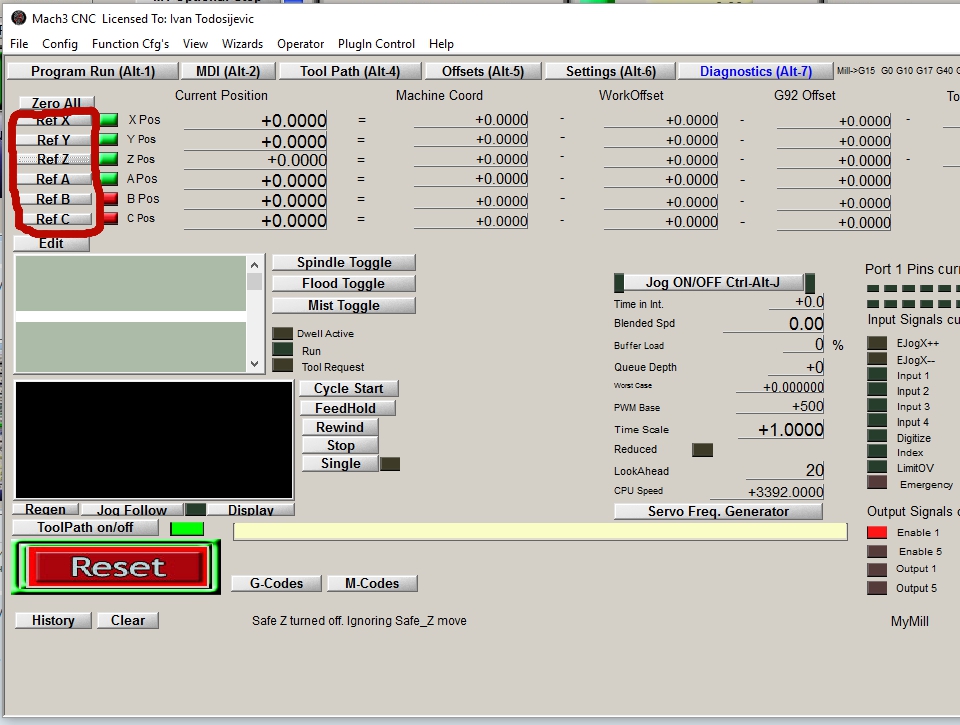Image resolution: width=960 pixels, height=725 pixels.
Task: Click the red Enable 1 output LED
Action: point(877,532)
